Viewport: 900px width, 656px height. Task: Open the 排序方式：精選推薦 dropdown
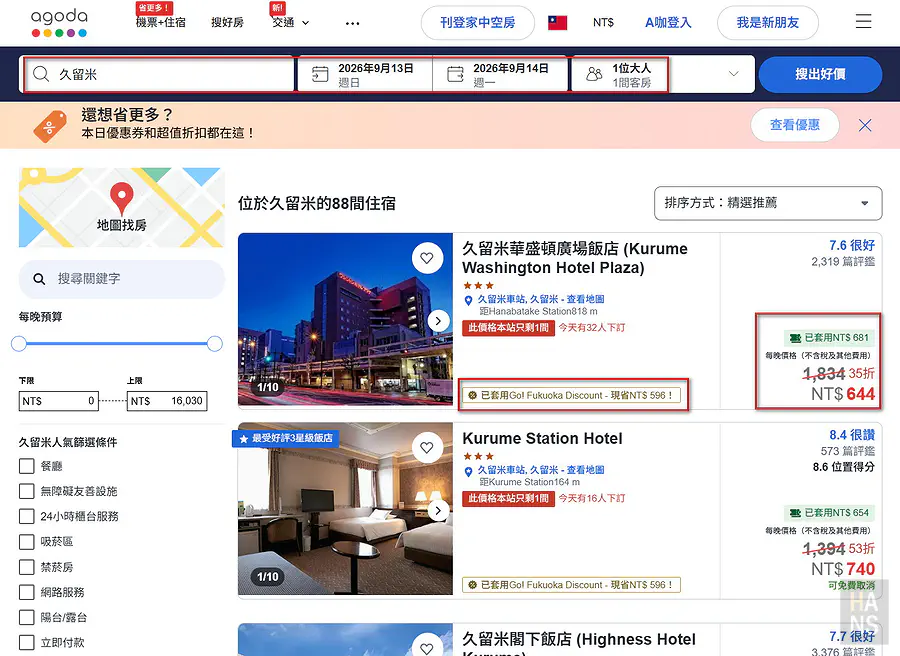pos(768,203)
